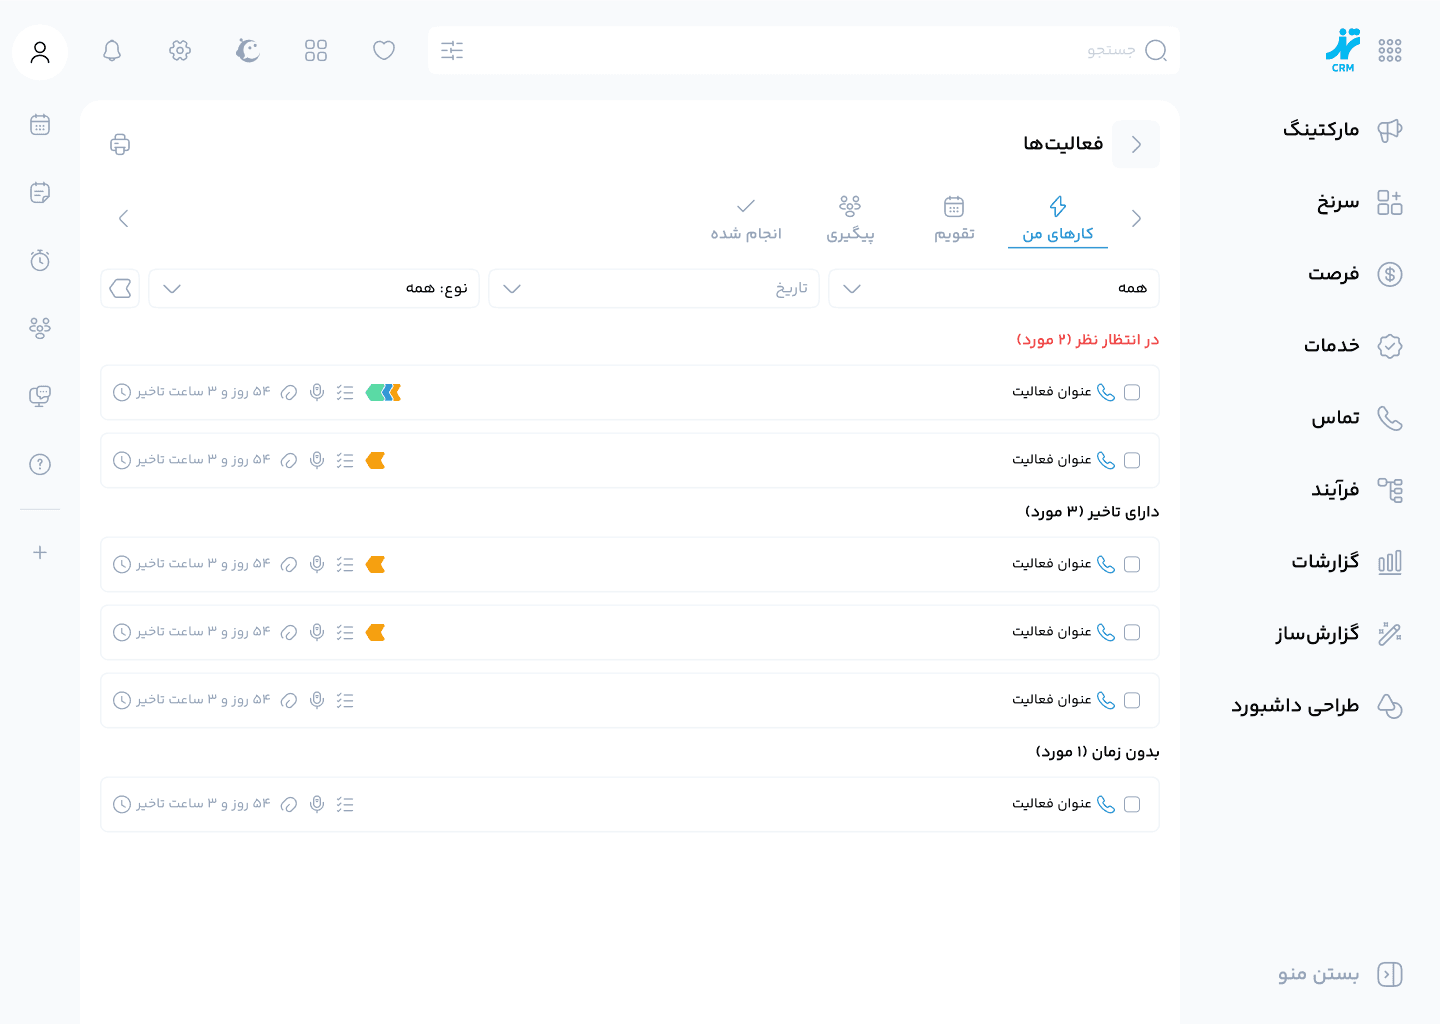Open the calendar icon in left sidebar
The height and width of the screenshot is (1025, 1440).
(x=40, y=124)
